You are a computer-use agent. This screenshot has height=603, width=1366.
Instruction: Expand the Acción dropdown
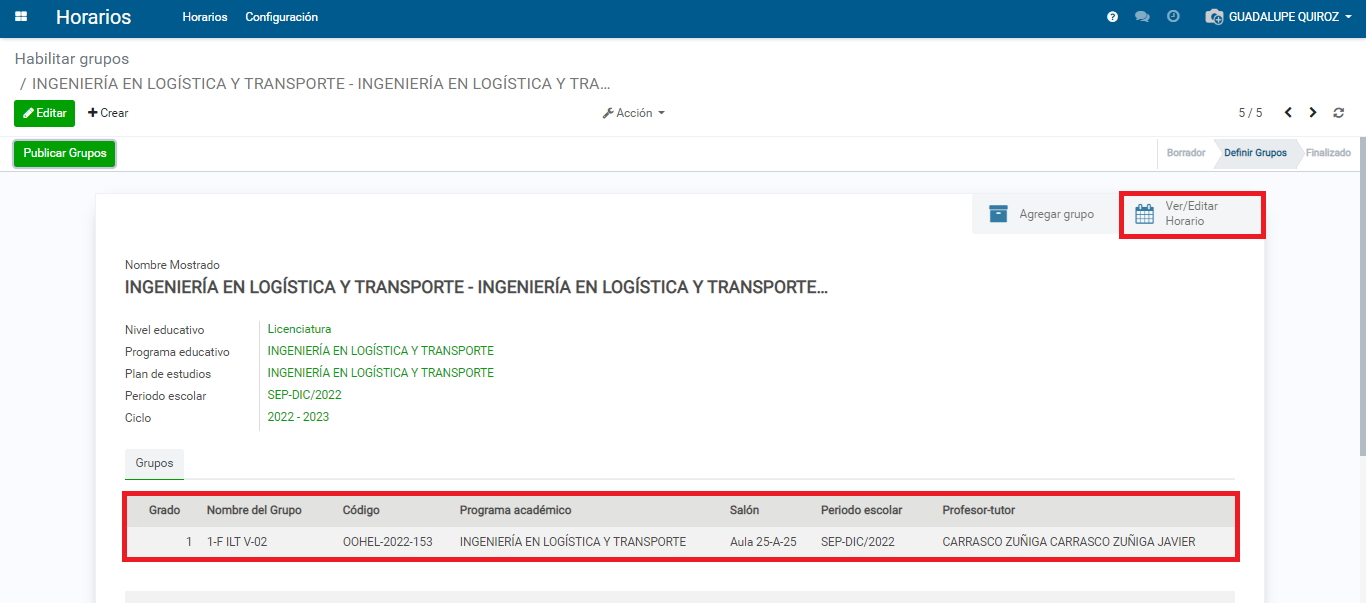(x=633, y=113)
